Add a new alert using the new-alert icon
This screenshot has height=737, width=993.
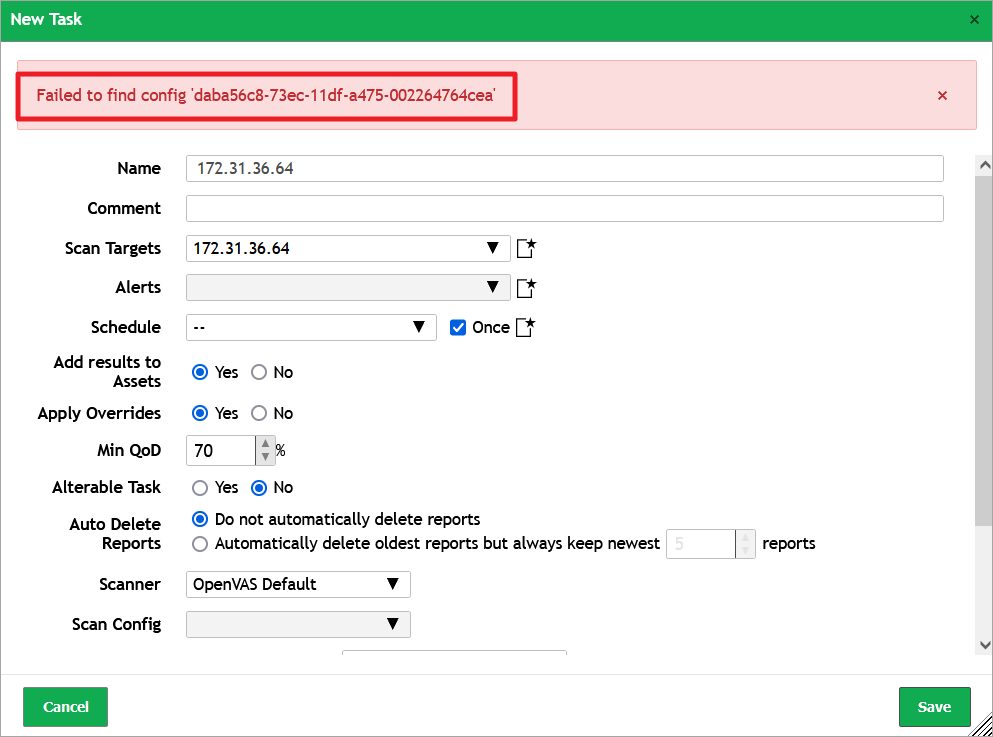pos(526,287)
